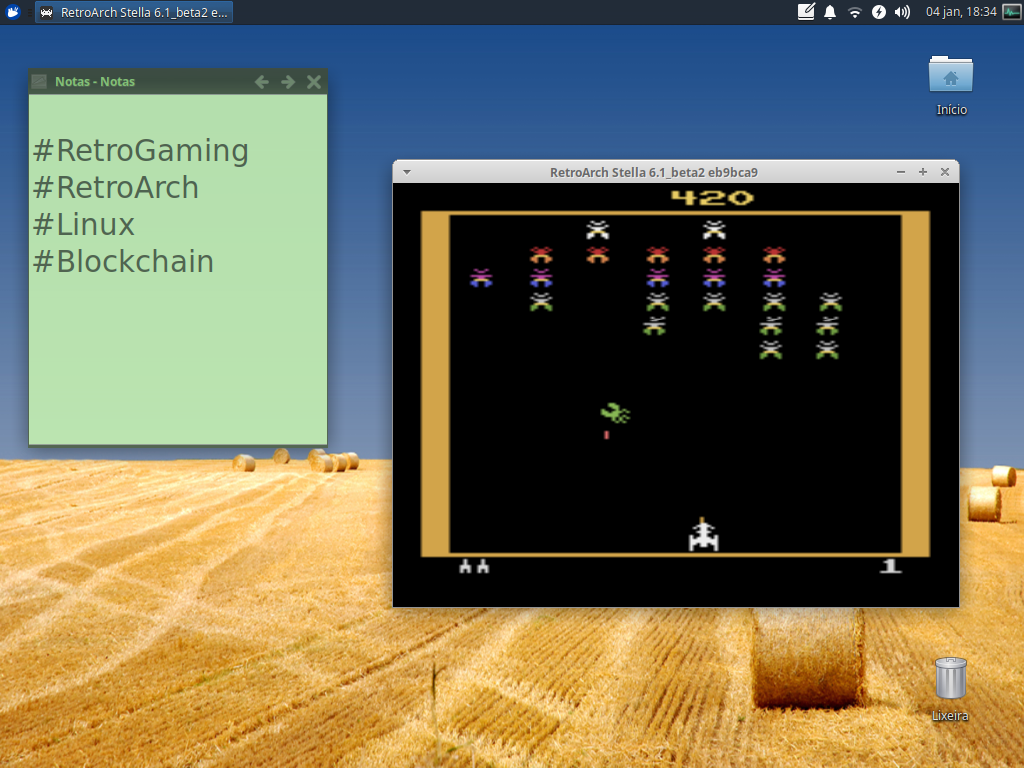Minimize the RetroArch Stella window
Screen dimensions: 1024x768
pos(901,172)
